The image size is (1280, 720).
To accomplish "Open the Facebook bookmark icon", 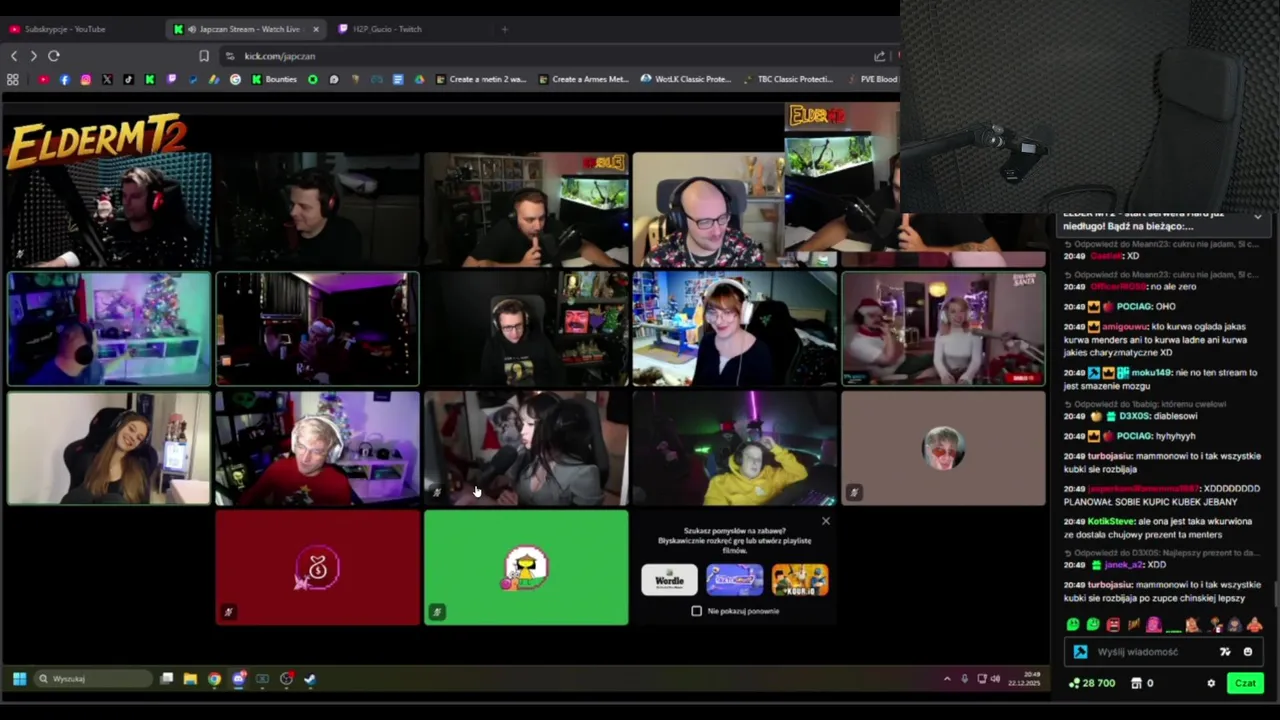I will click(x=65, y=79).
